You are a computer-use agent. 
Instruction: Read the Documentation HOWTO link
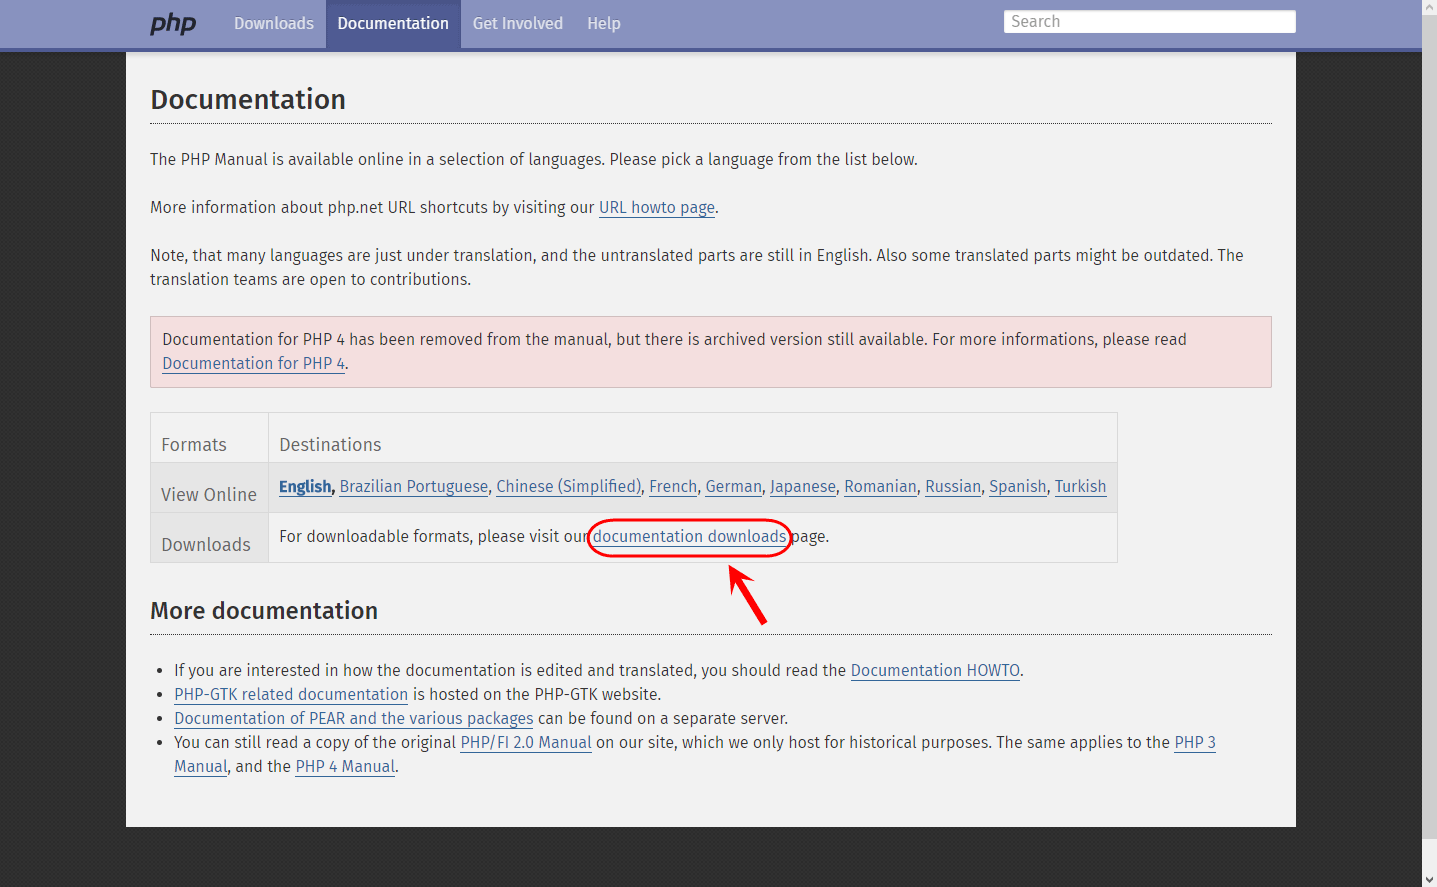point(935,671)
